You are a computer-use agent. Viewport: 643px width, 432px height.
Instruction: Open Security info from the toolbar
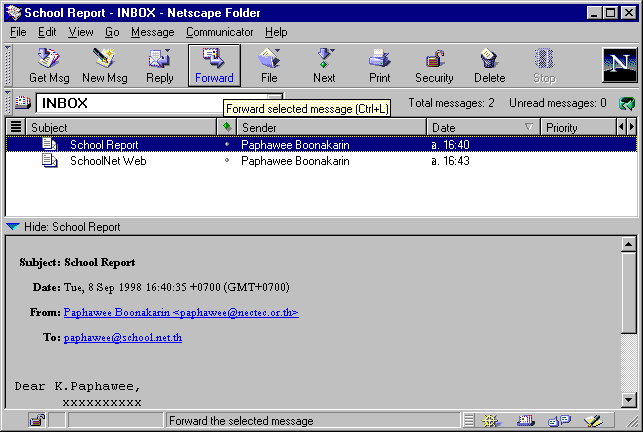(434, 66)
